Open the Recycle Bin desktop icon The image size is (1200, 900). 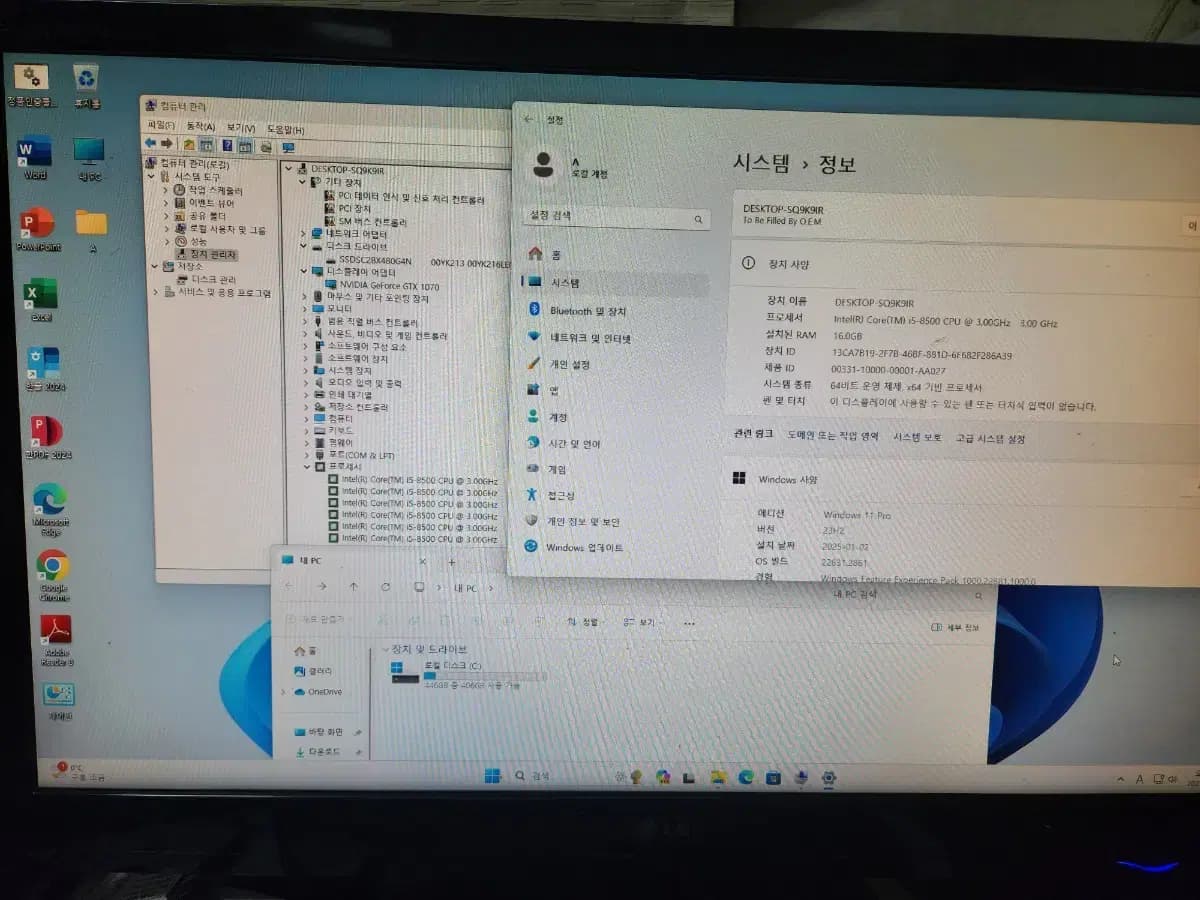tap(87, 78)
